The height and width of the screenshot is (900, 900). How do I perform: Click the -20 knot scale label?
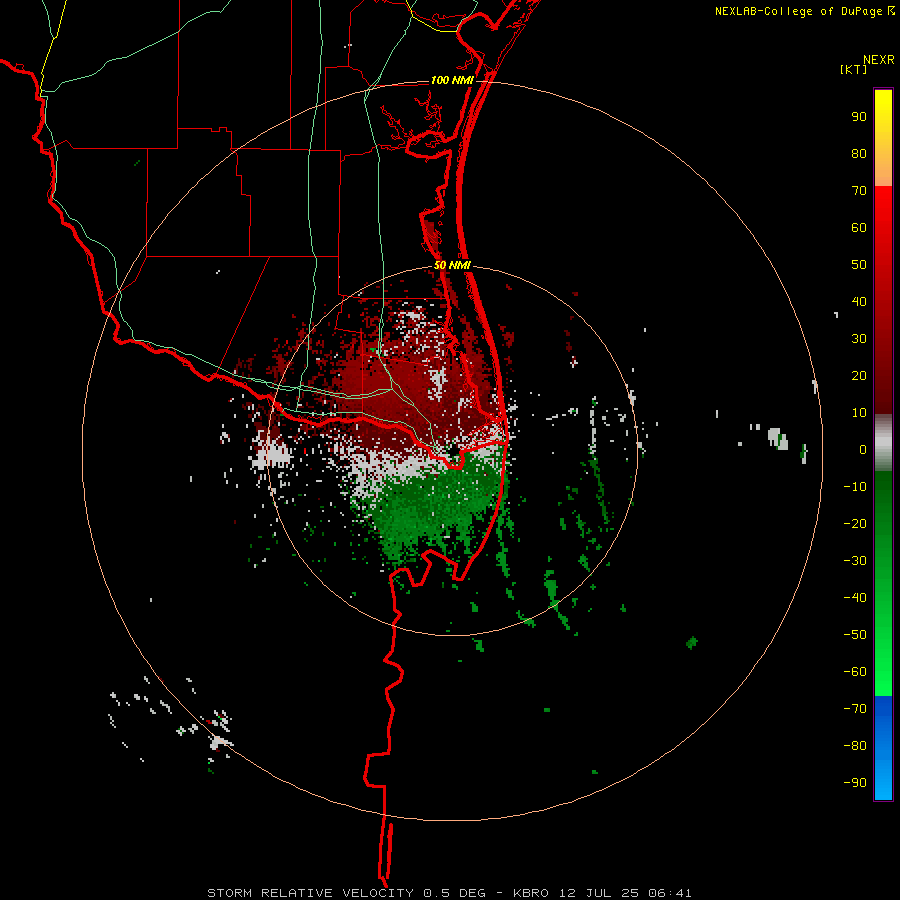(855, 524)
